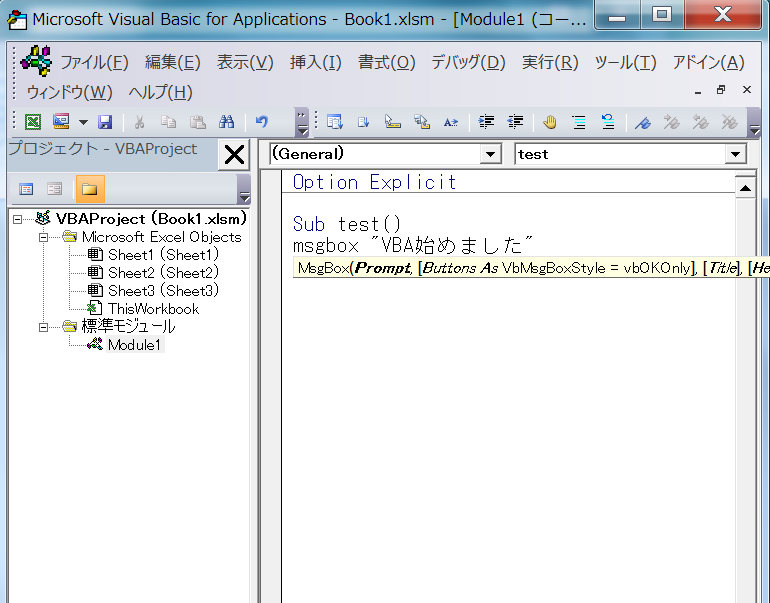Image resolution: width=770 pixels, height=603 pixels.
Task: Click the Clear All Bookmarks icon
Action: (x=730, y=122)
